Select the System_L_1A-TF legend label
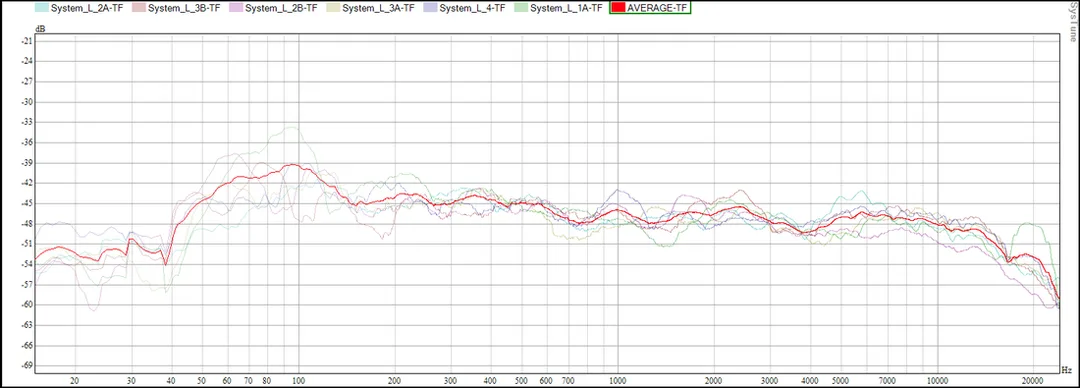This screenshot has width=1080, height=388. 566,8
